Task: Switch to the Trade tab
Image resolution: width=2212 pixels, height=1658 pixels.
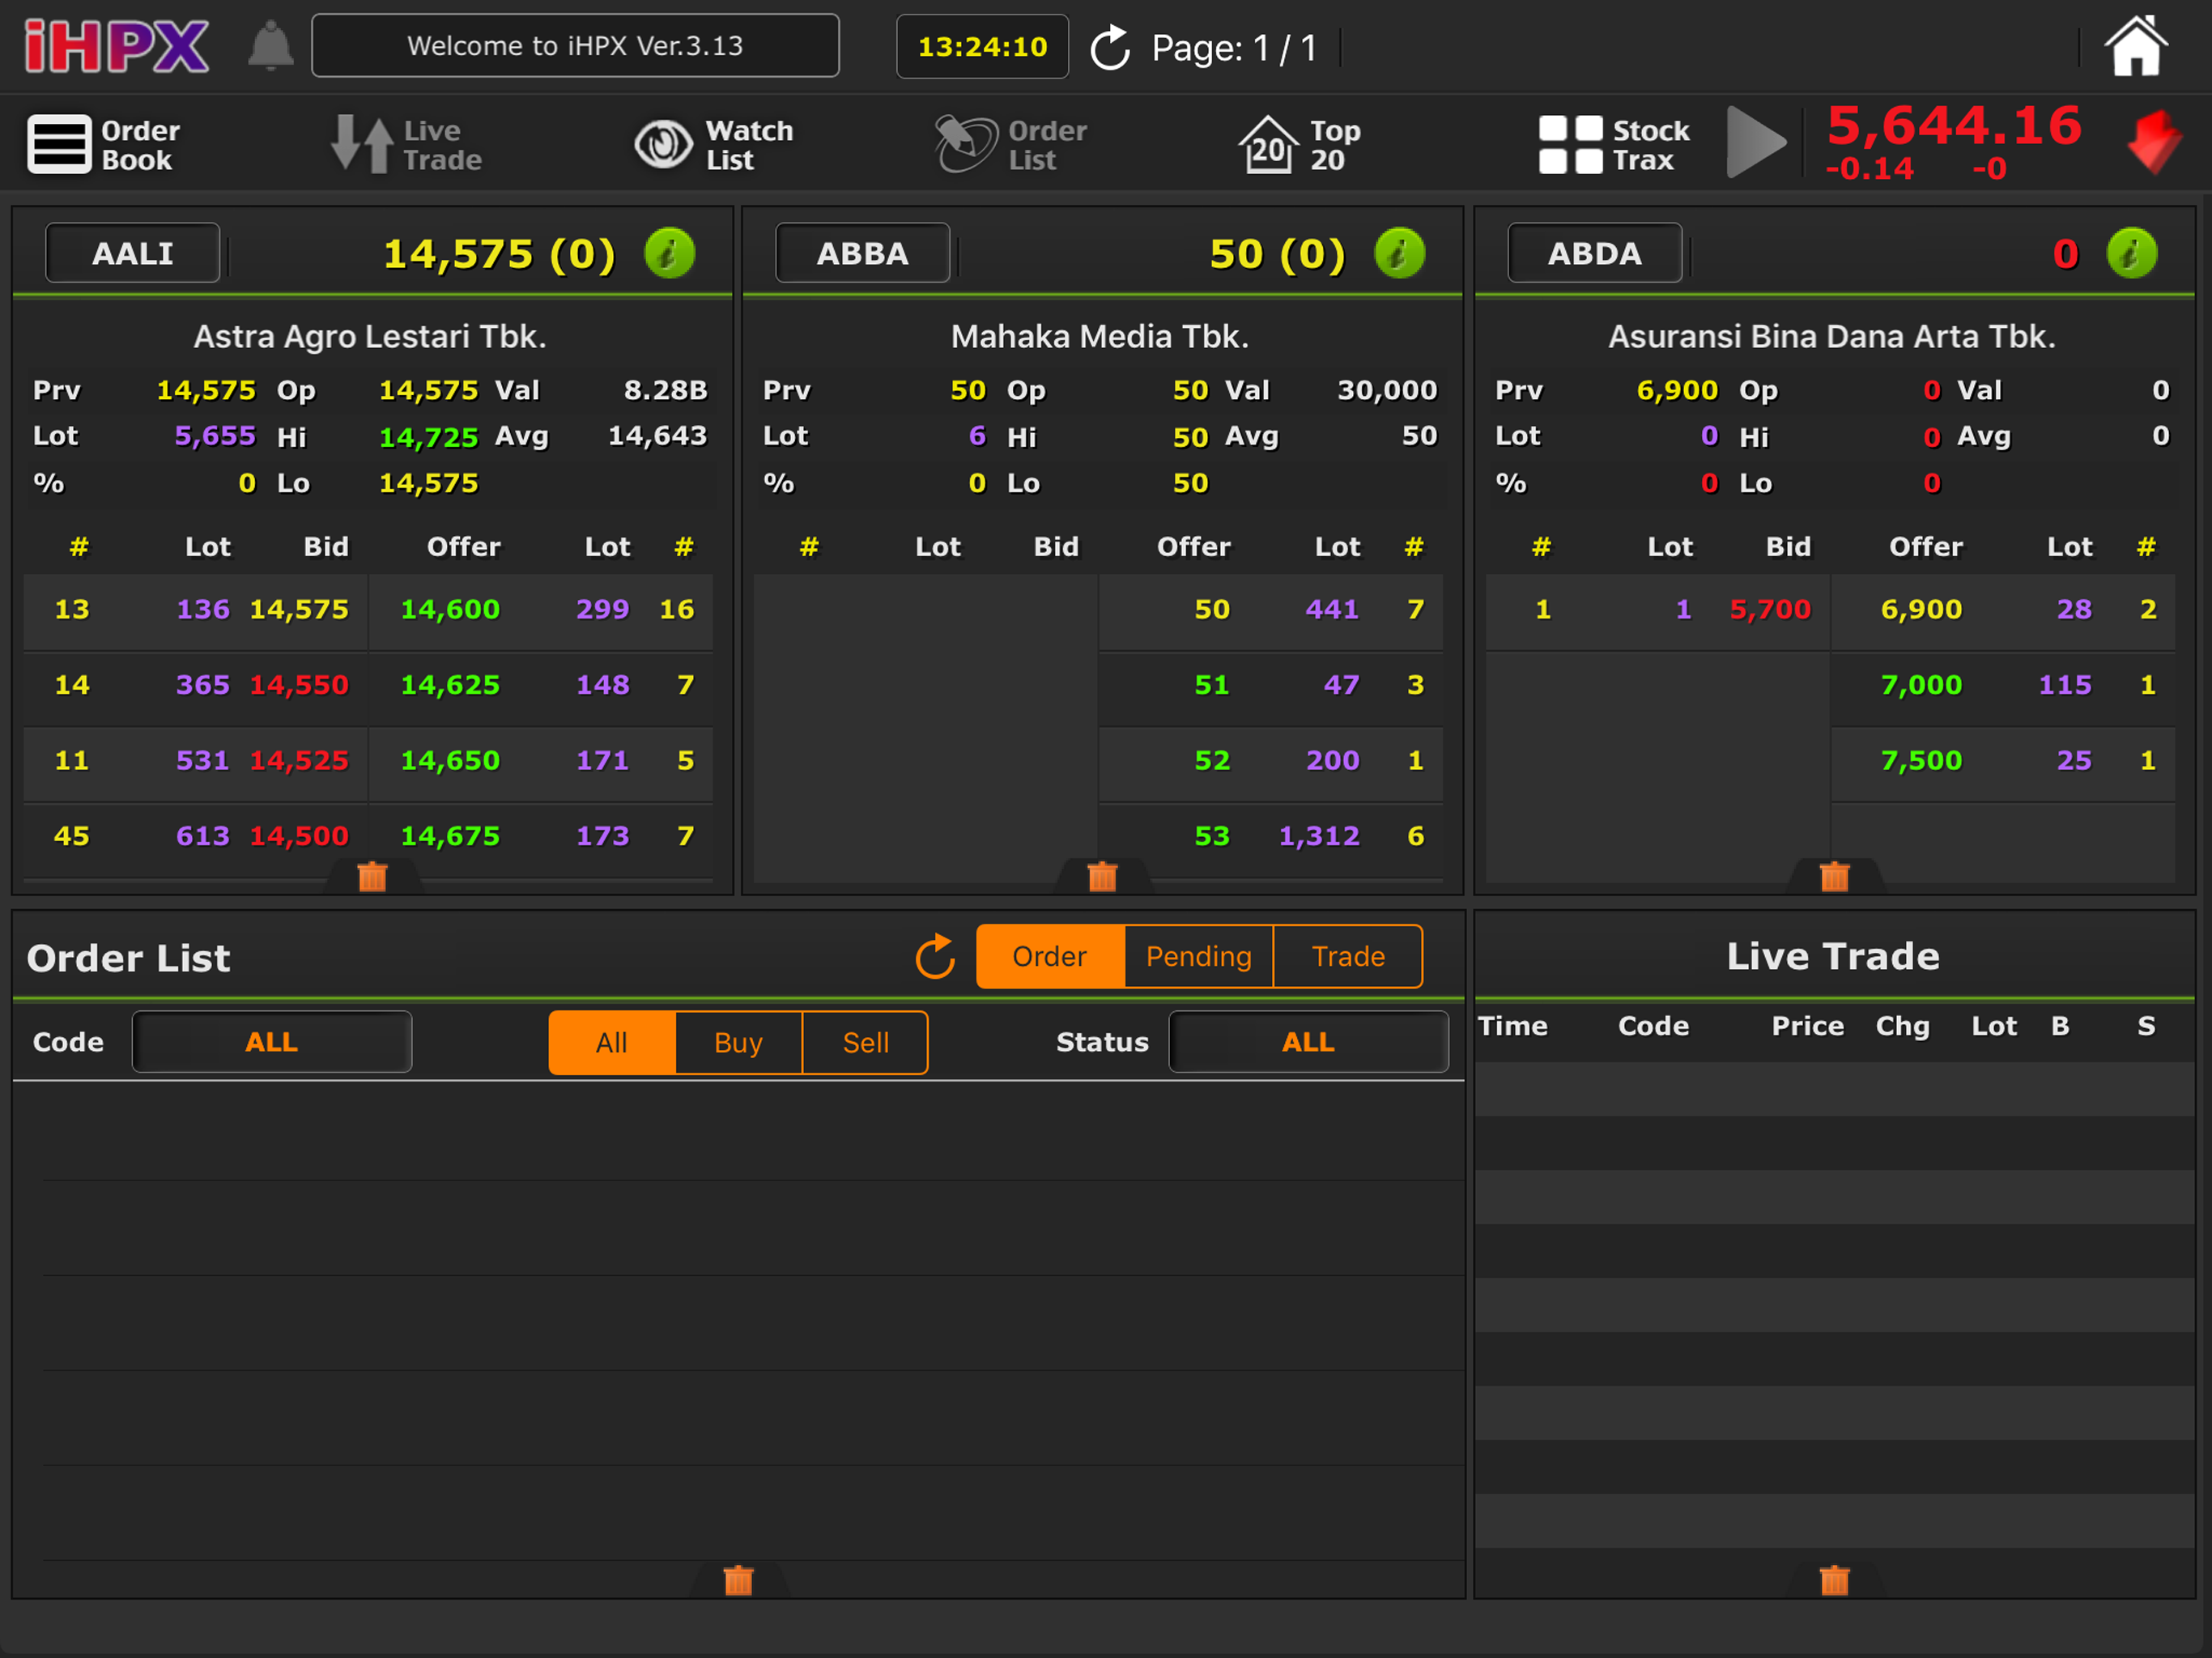Action: 1348,957
